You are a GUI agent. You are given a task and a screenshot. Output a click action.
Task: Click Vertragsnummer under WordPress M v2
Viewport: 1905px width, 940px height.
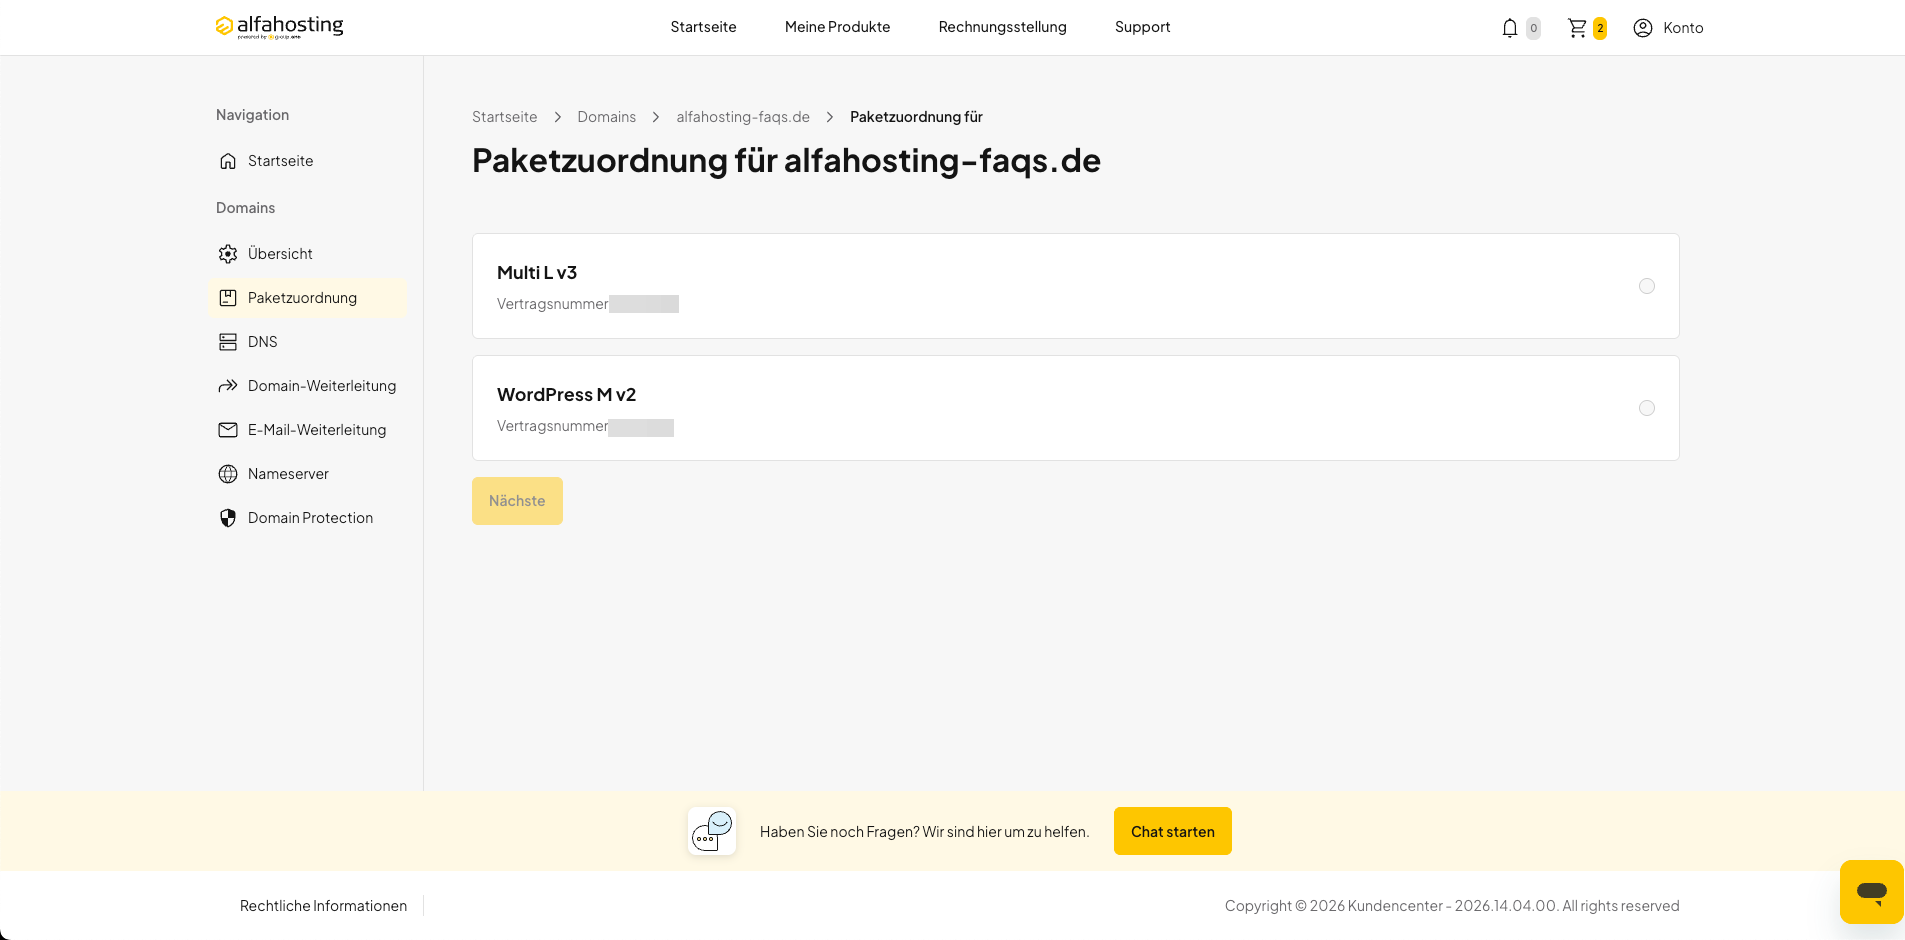552,426
